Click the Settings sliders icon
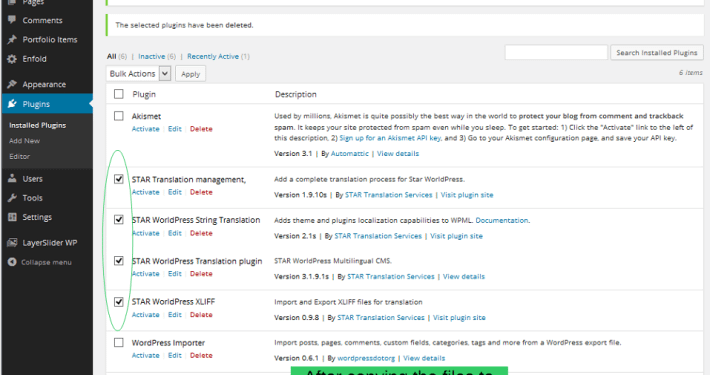The height and width of the screenshot is (375, 710). (x=12, y=217)
